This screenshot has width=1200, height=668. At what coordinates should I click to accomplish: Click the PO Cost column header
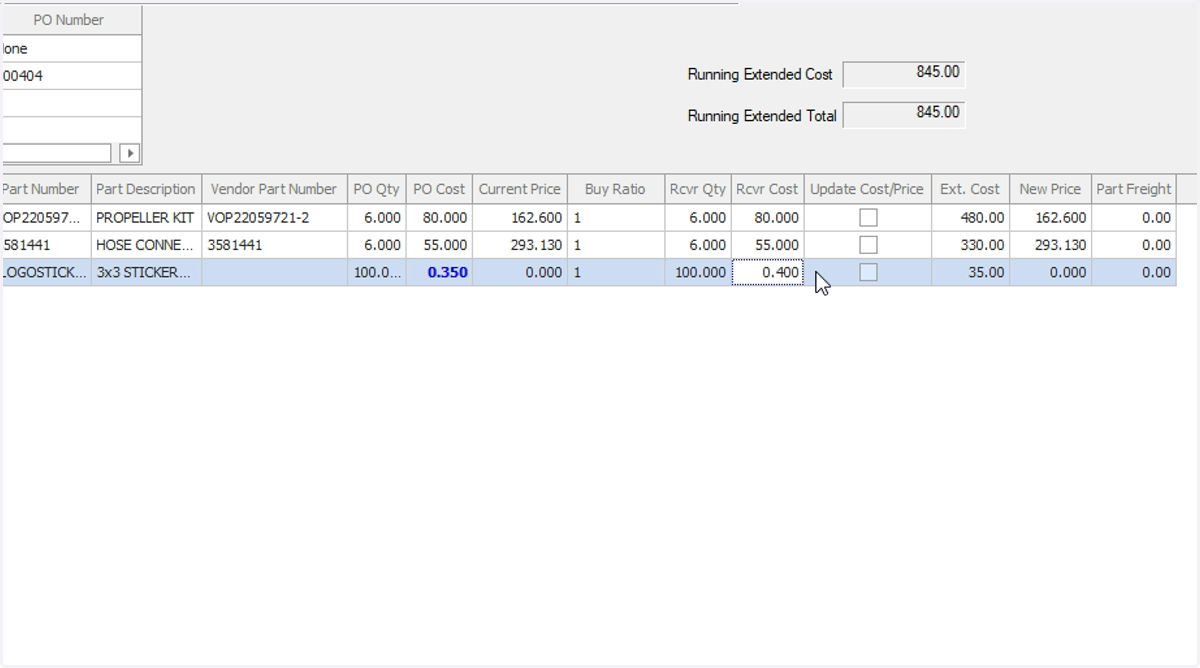(439, 189)
